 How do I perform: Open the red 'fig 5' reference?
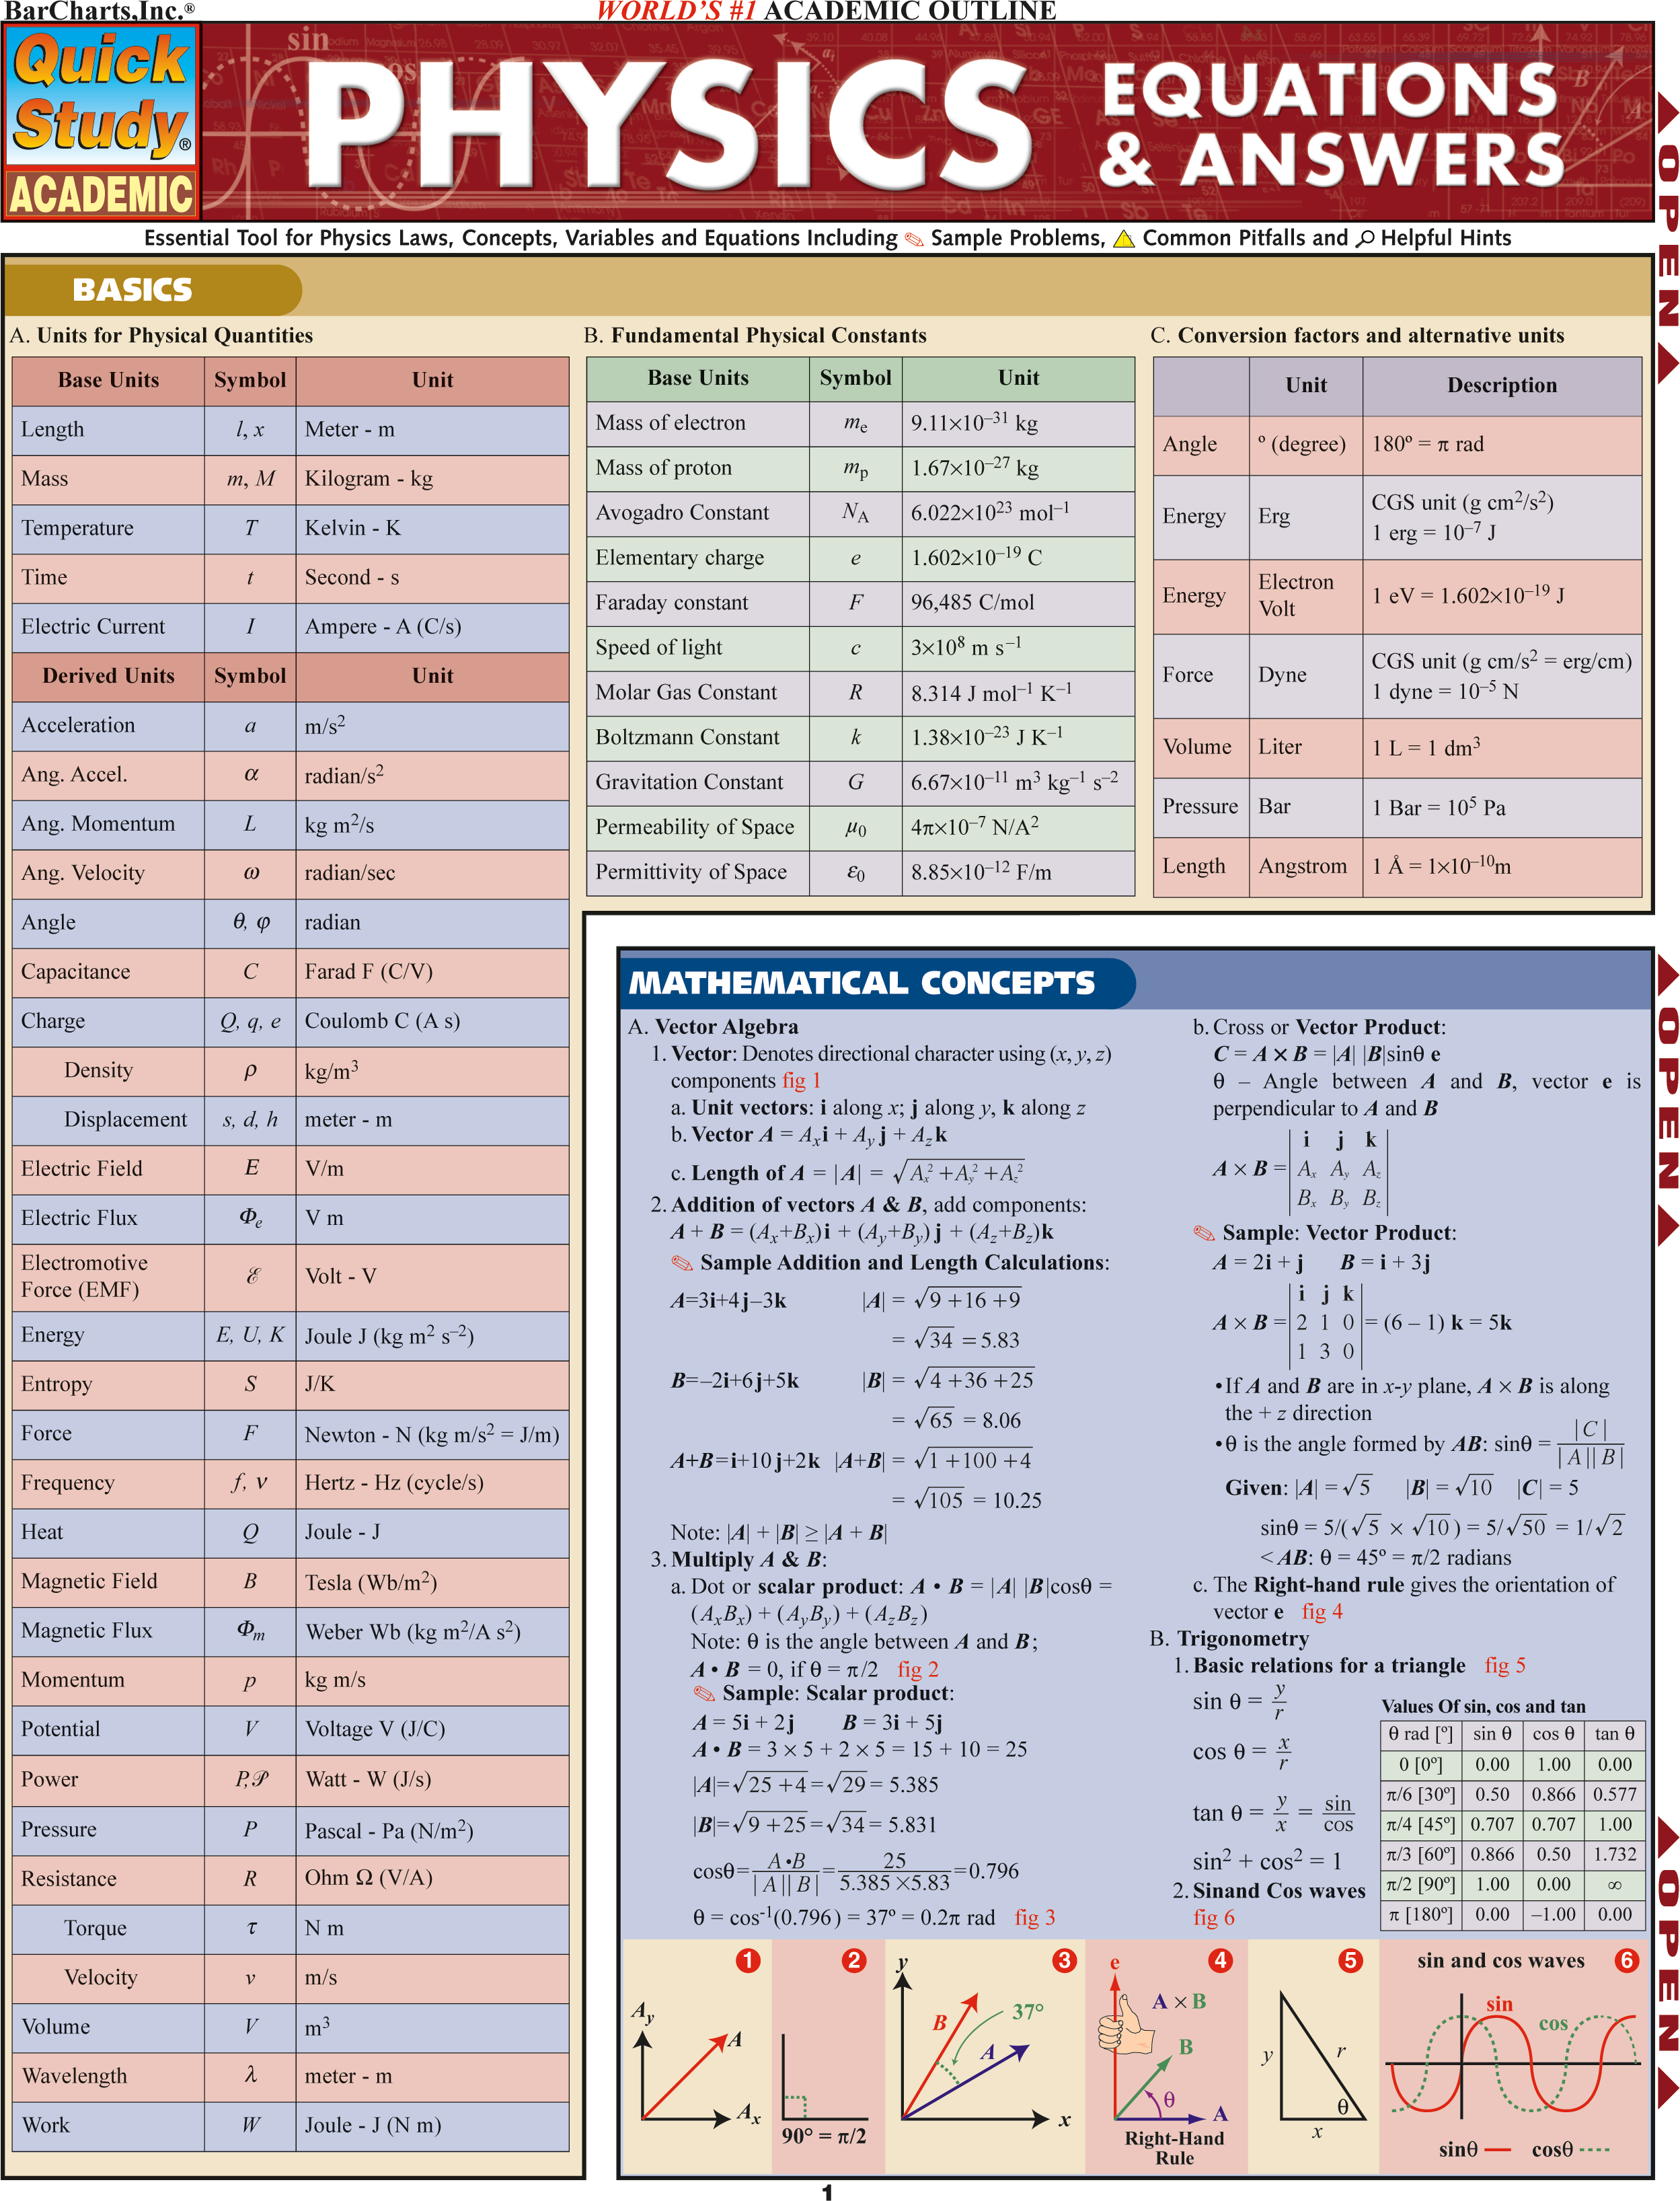(x=1505, y=1665)
